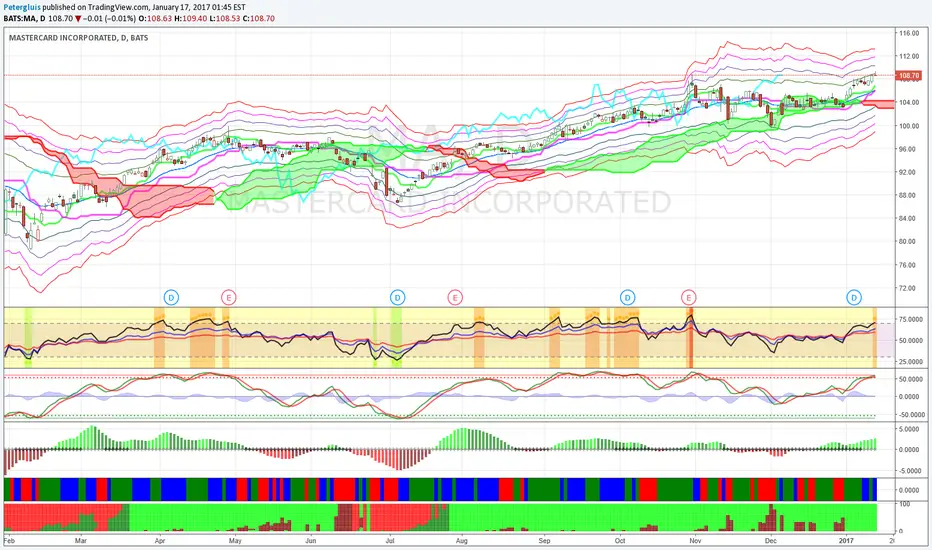Click the L:108.53 low value
This screenshot has height=550, width=932.
tap(228, 18)
